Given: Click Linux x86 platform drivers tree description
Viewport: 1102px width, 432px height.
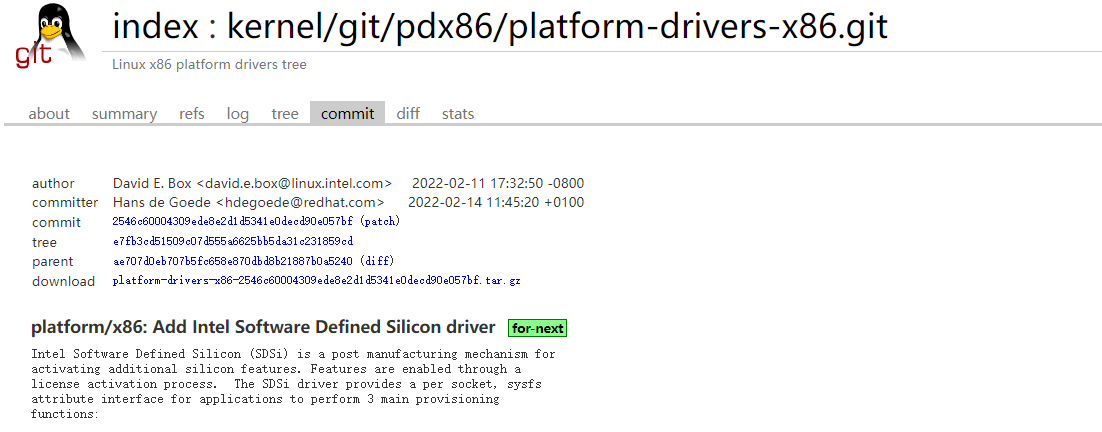Looking at the screenshot, I should click(209, 65).
